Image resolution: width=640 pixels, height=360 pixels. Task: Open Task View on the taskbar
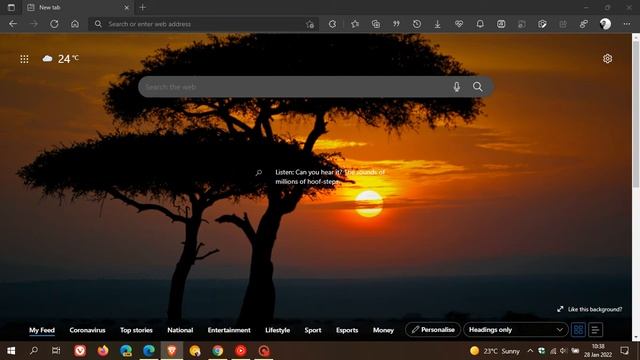pos(56,351)
